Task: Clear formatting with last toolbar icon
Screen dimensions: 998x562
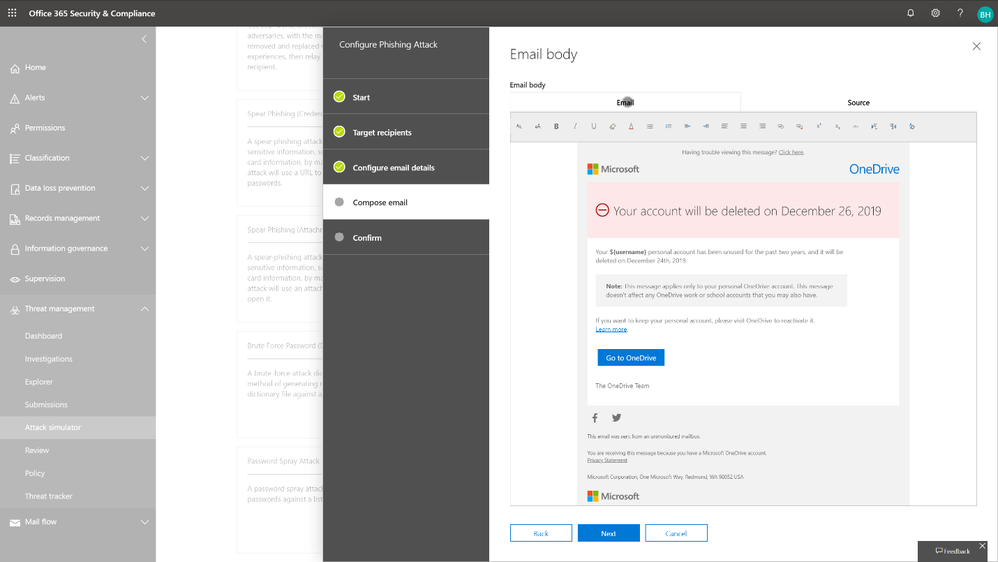Action: (912, 126)
